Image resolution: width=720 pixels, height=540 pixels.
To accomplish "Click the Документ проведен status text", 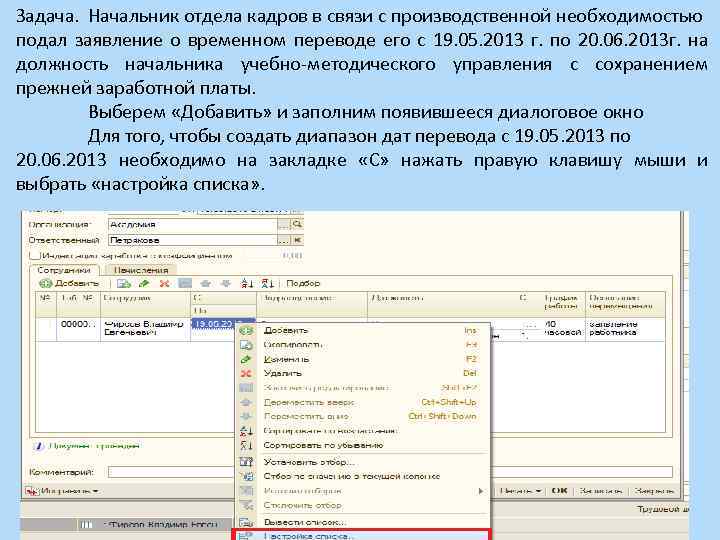I will [x=93, y=446].
